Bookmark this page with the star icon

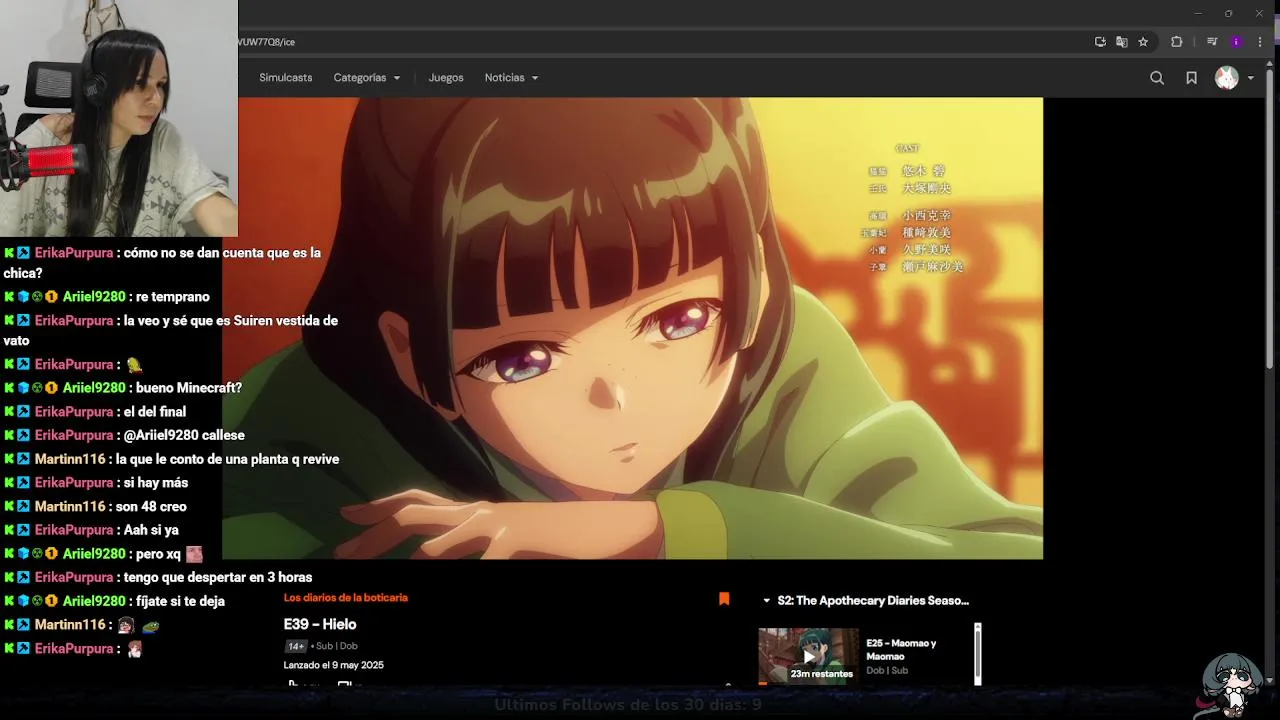[1143, 42]
